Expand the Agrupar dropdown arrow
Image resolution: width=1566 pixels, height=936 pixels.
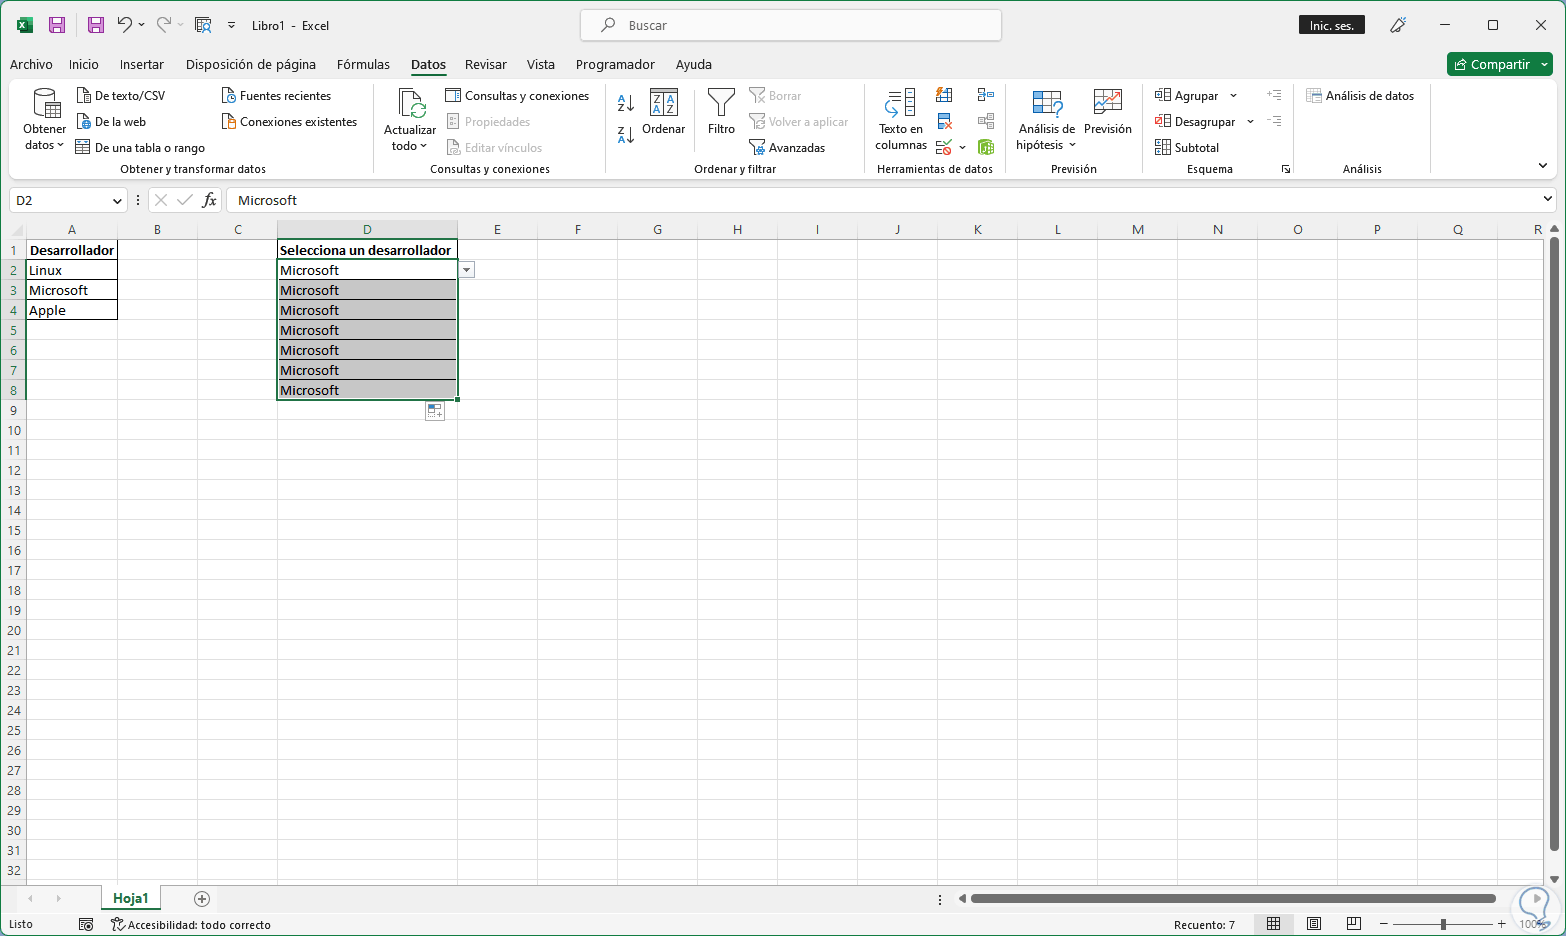(1233, 96)
